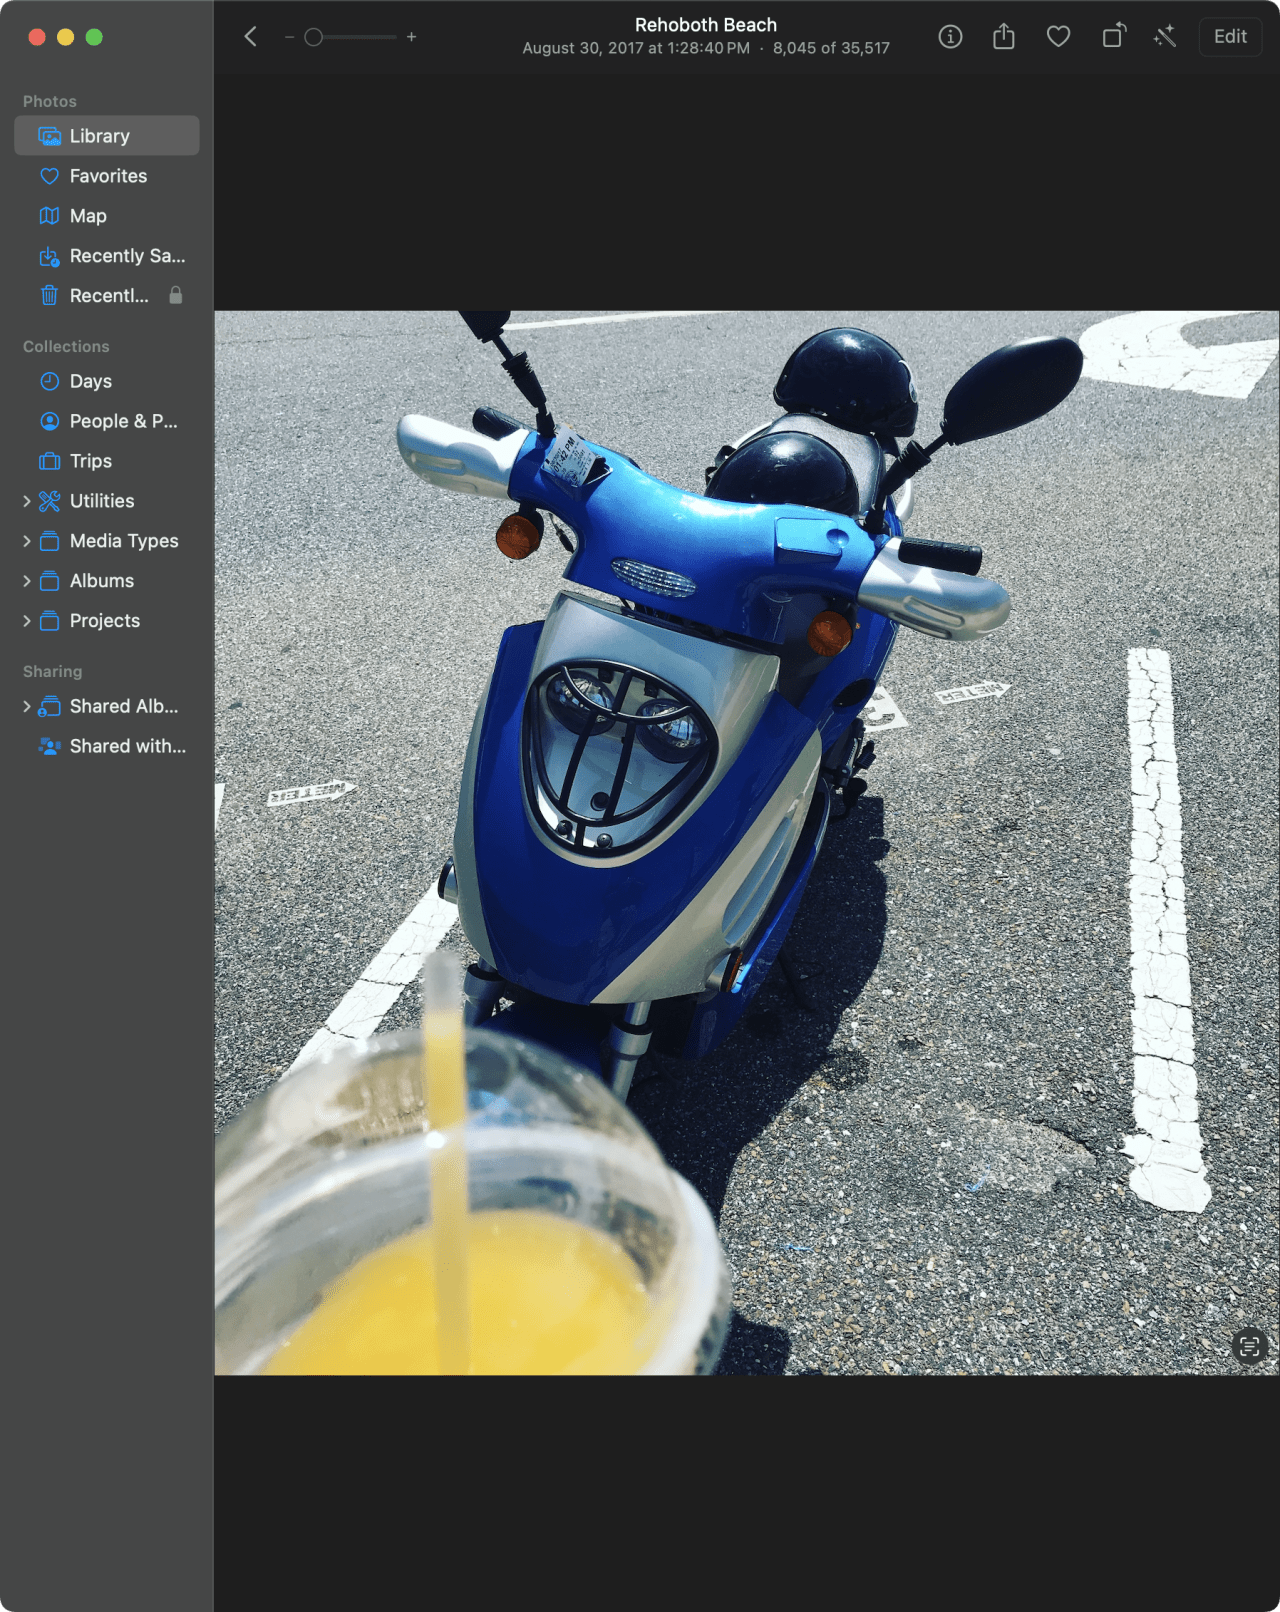Apply Auto Enhance magic wand
The width and height of the screenshot is (1280, 1612).
[x=1165, y=37]
